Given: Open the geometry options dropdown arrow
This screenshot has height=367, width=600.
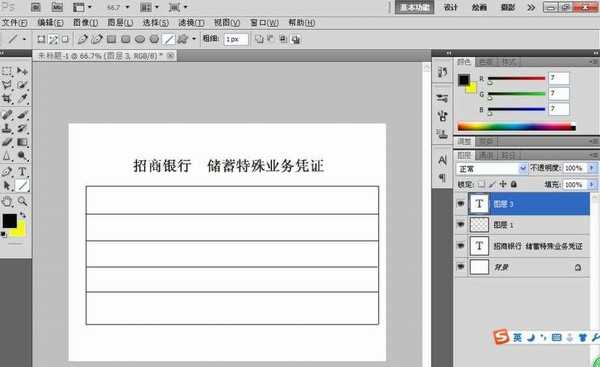Looking at the screenshot, I should pyautogui.click(x=194, y=39).
